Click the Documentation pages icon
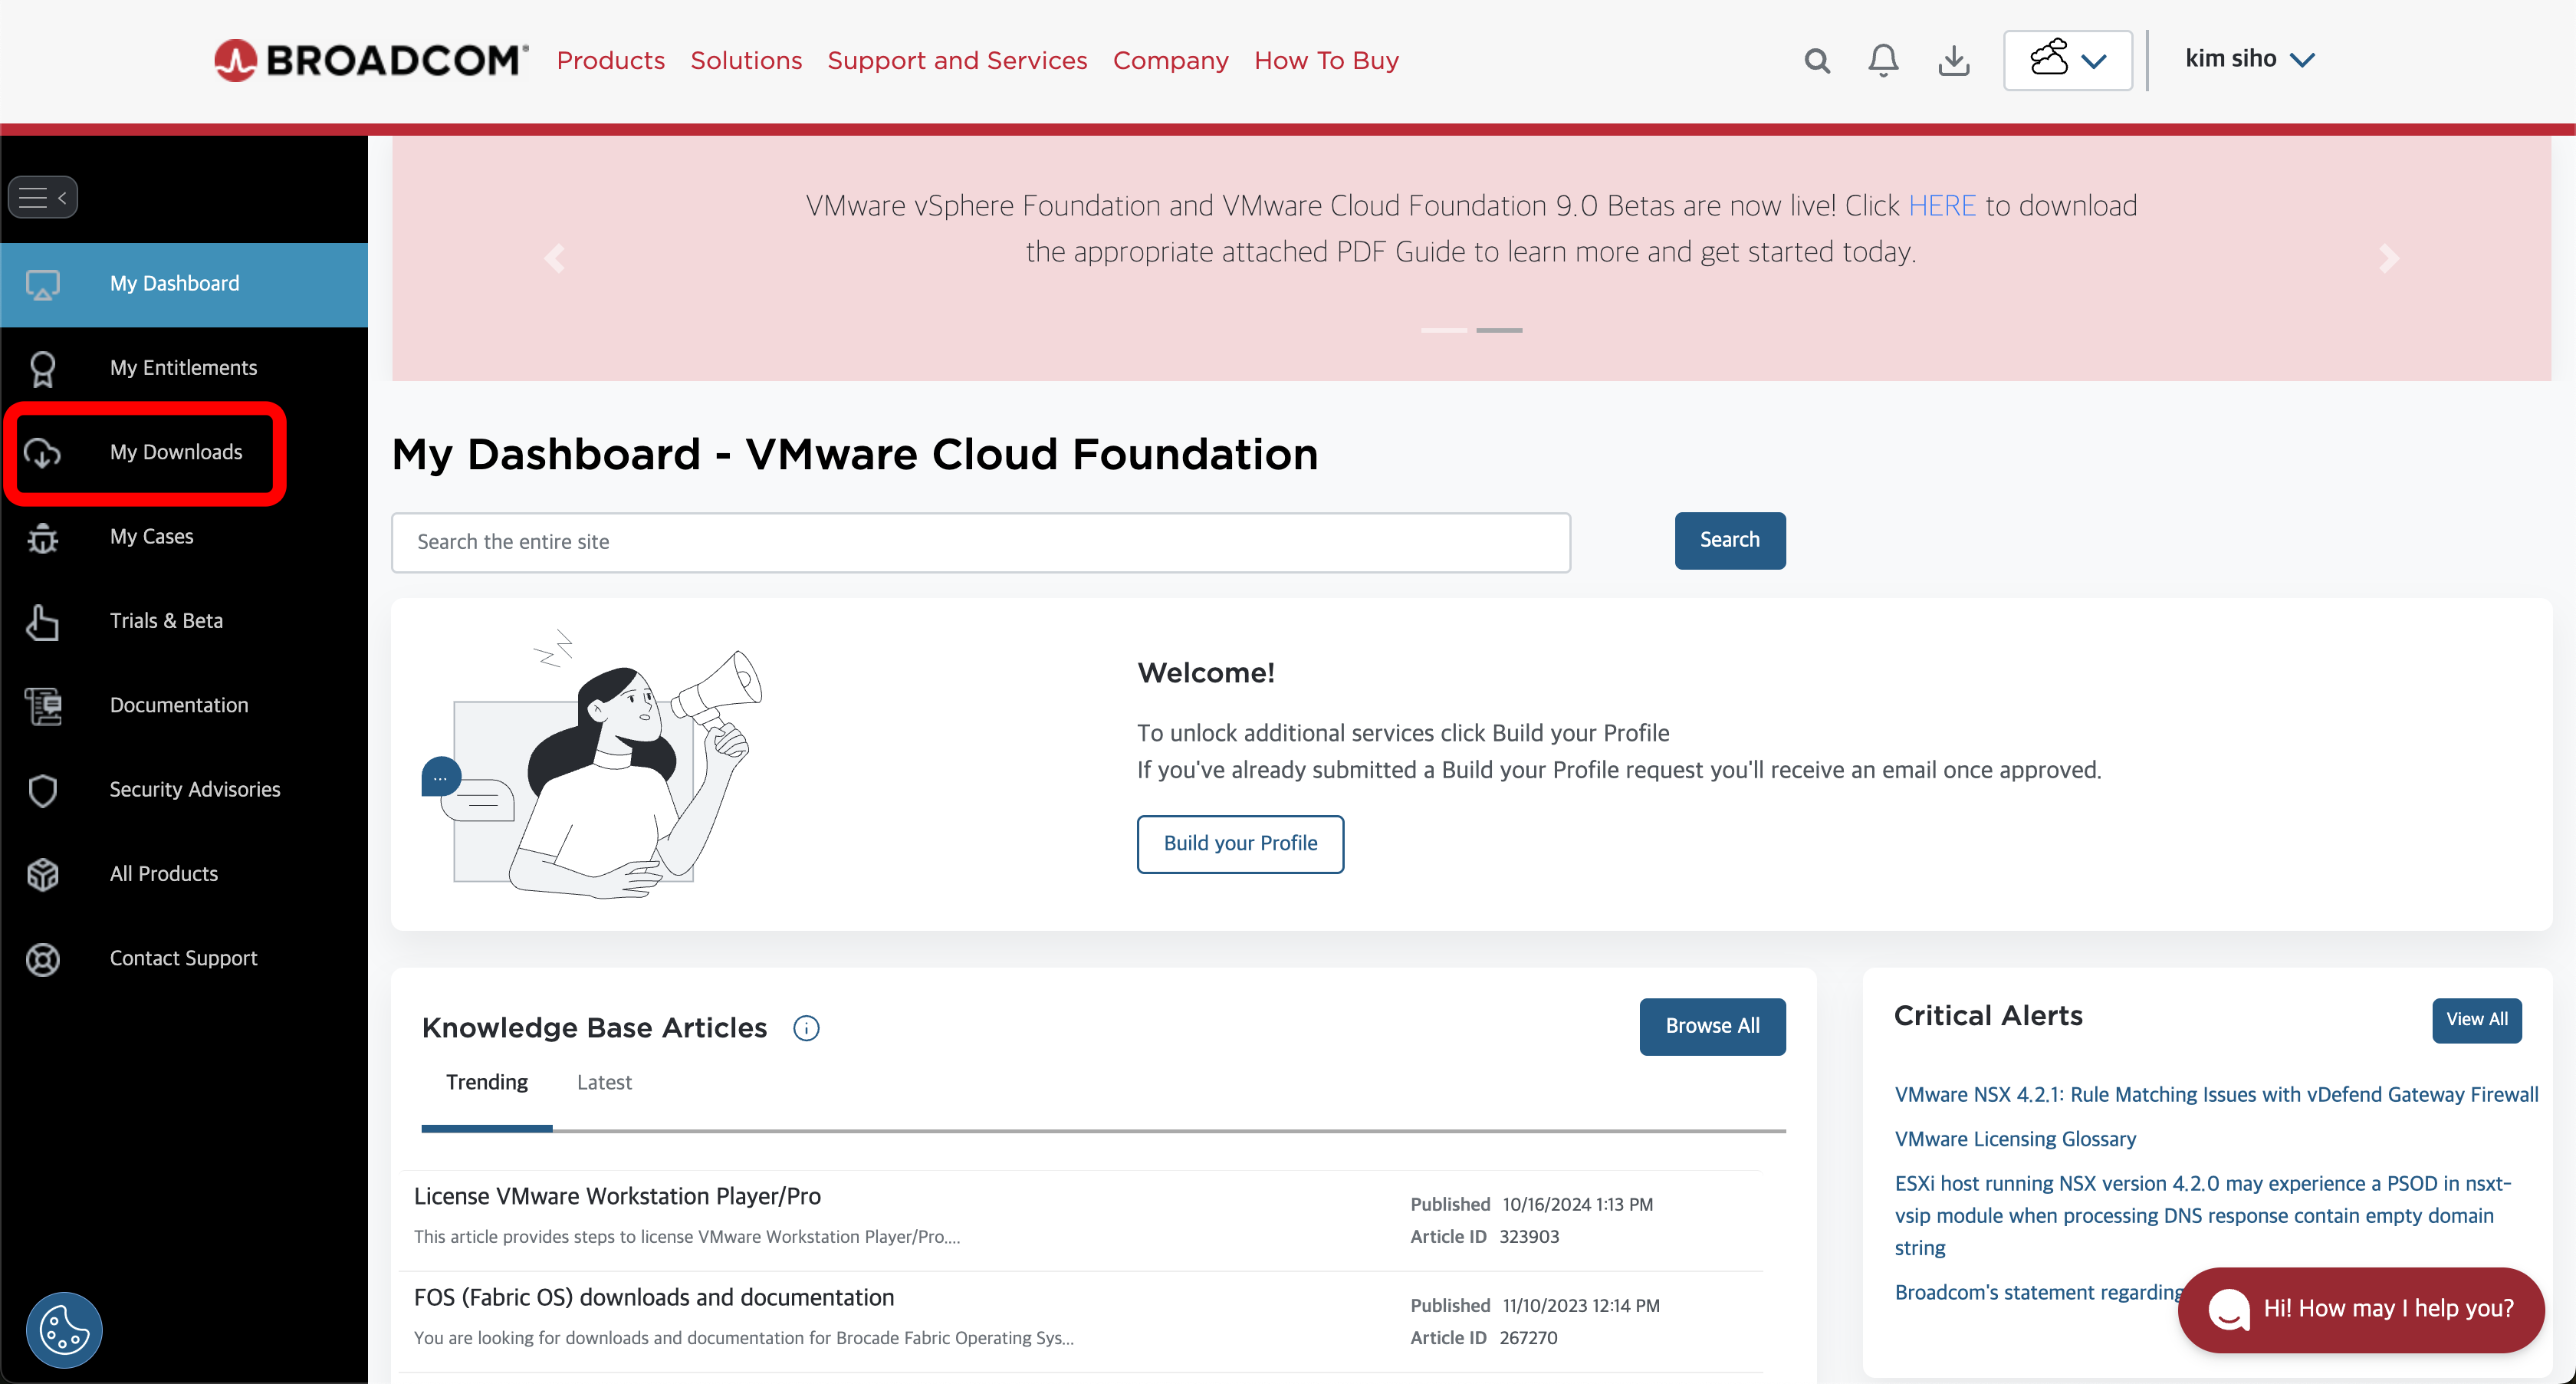This screenshot has width=2576, height=1384. (x=42, y=706)
